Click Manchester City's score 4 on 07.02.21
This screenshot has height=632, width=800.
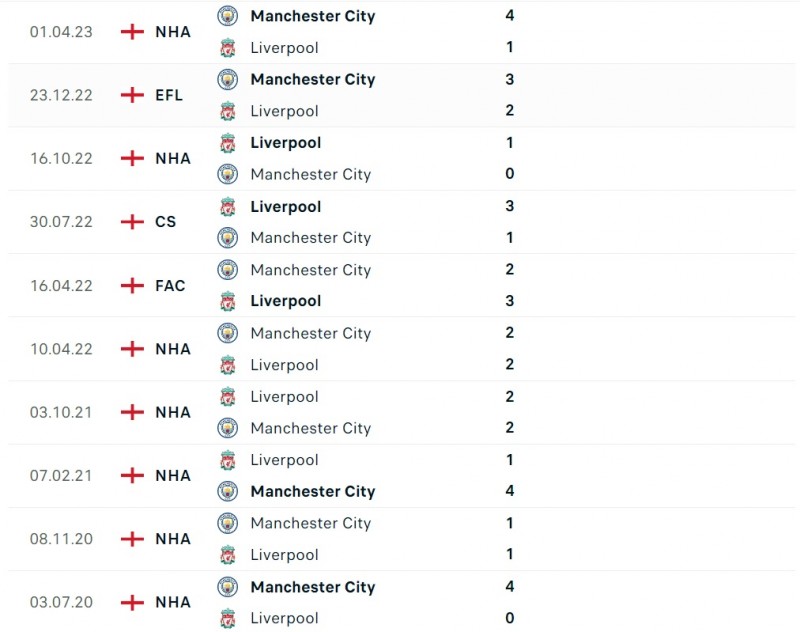(x=510, y=491)
